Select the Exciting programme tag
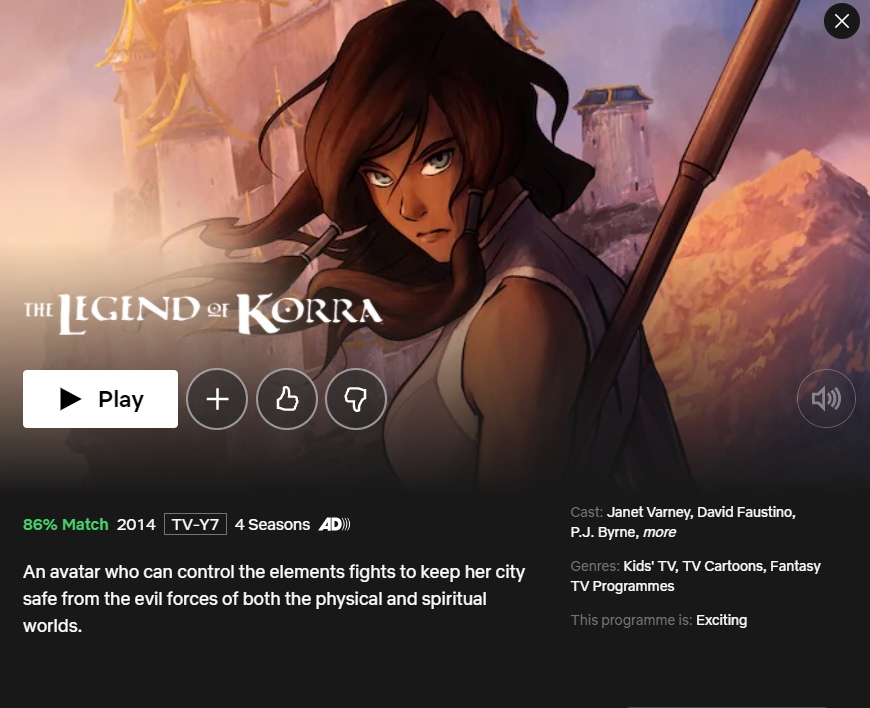Image resolution: width=870 pixels, height=708 pixels. point(721,620)
